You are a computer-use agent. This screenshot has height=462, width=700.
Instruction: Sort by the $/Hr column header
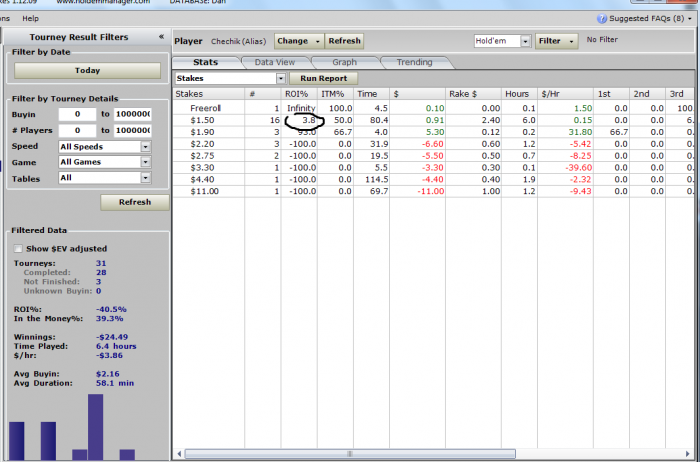(x=565, y=94)
